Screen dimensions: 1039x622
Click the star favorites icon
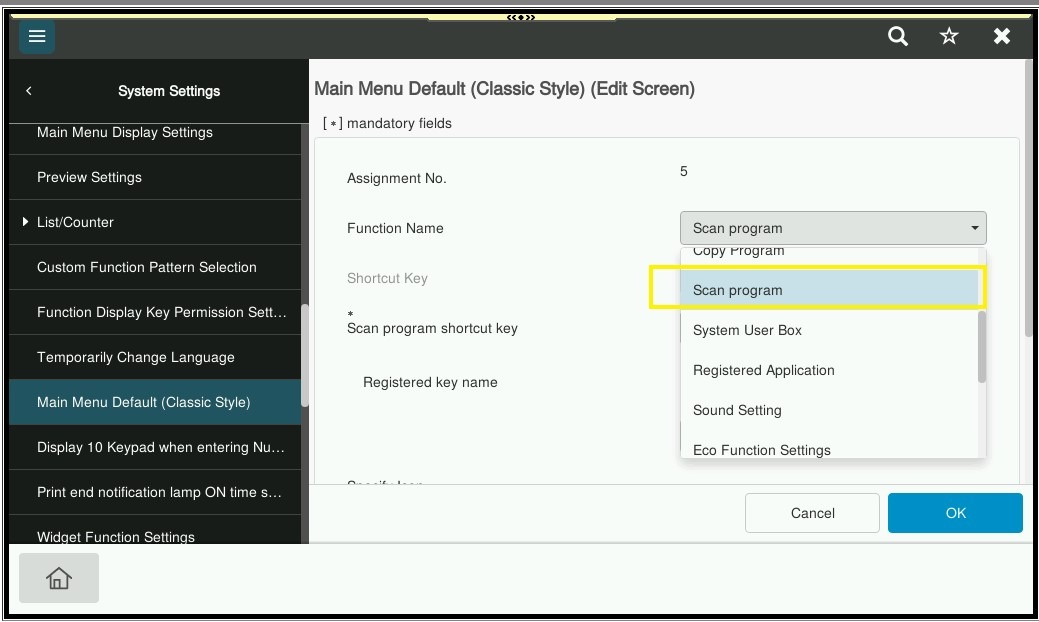click(x=949, y=37)
